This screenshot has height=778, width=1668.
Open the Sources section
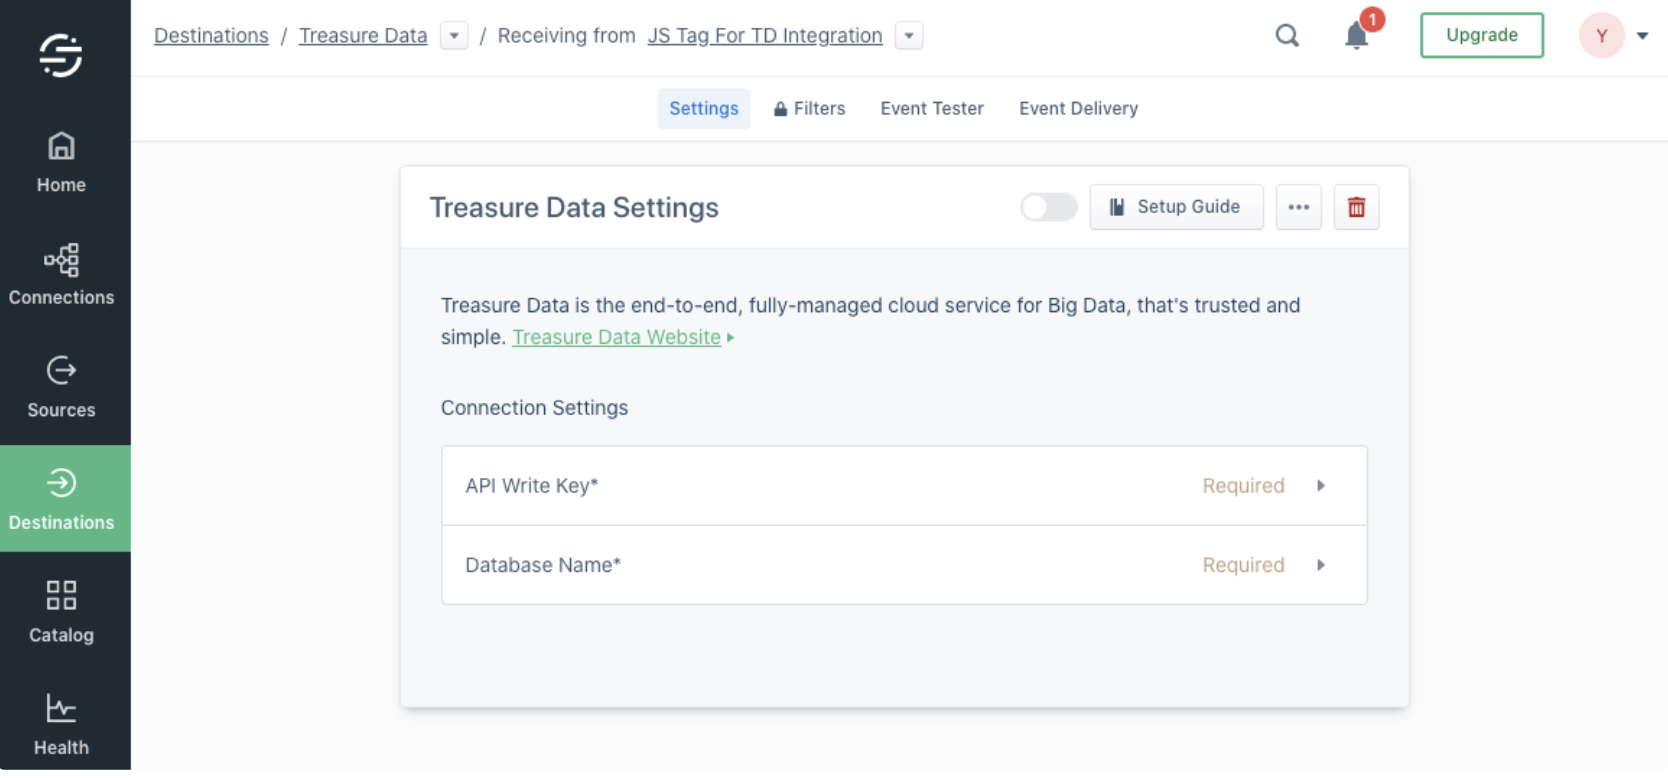tap(61, 388)
